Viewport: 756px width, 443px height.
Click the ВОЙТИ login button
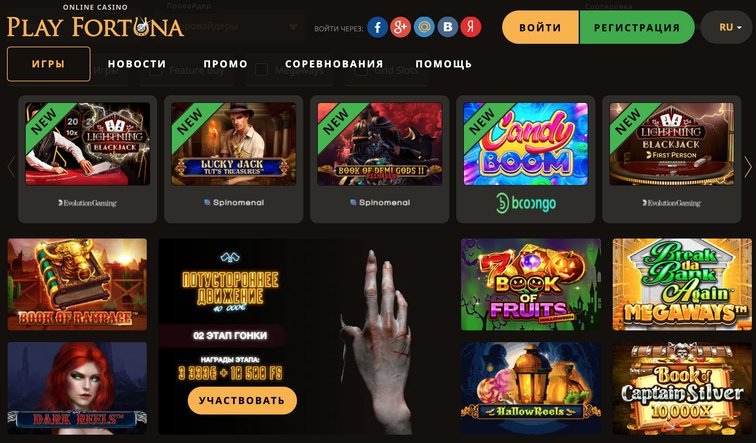click(x=540, y=27)
